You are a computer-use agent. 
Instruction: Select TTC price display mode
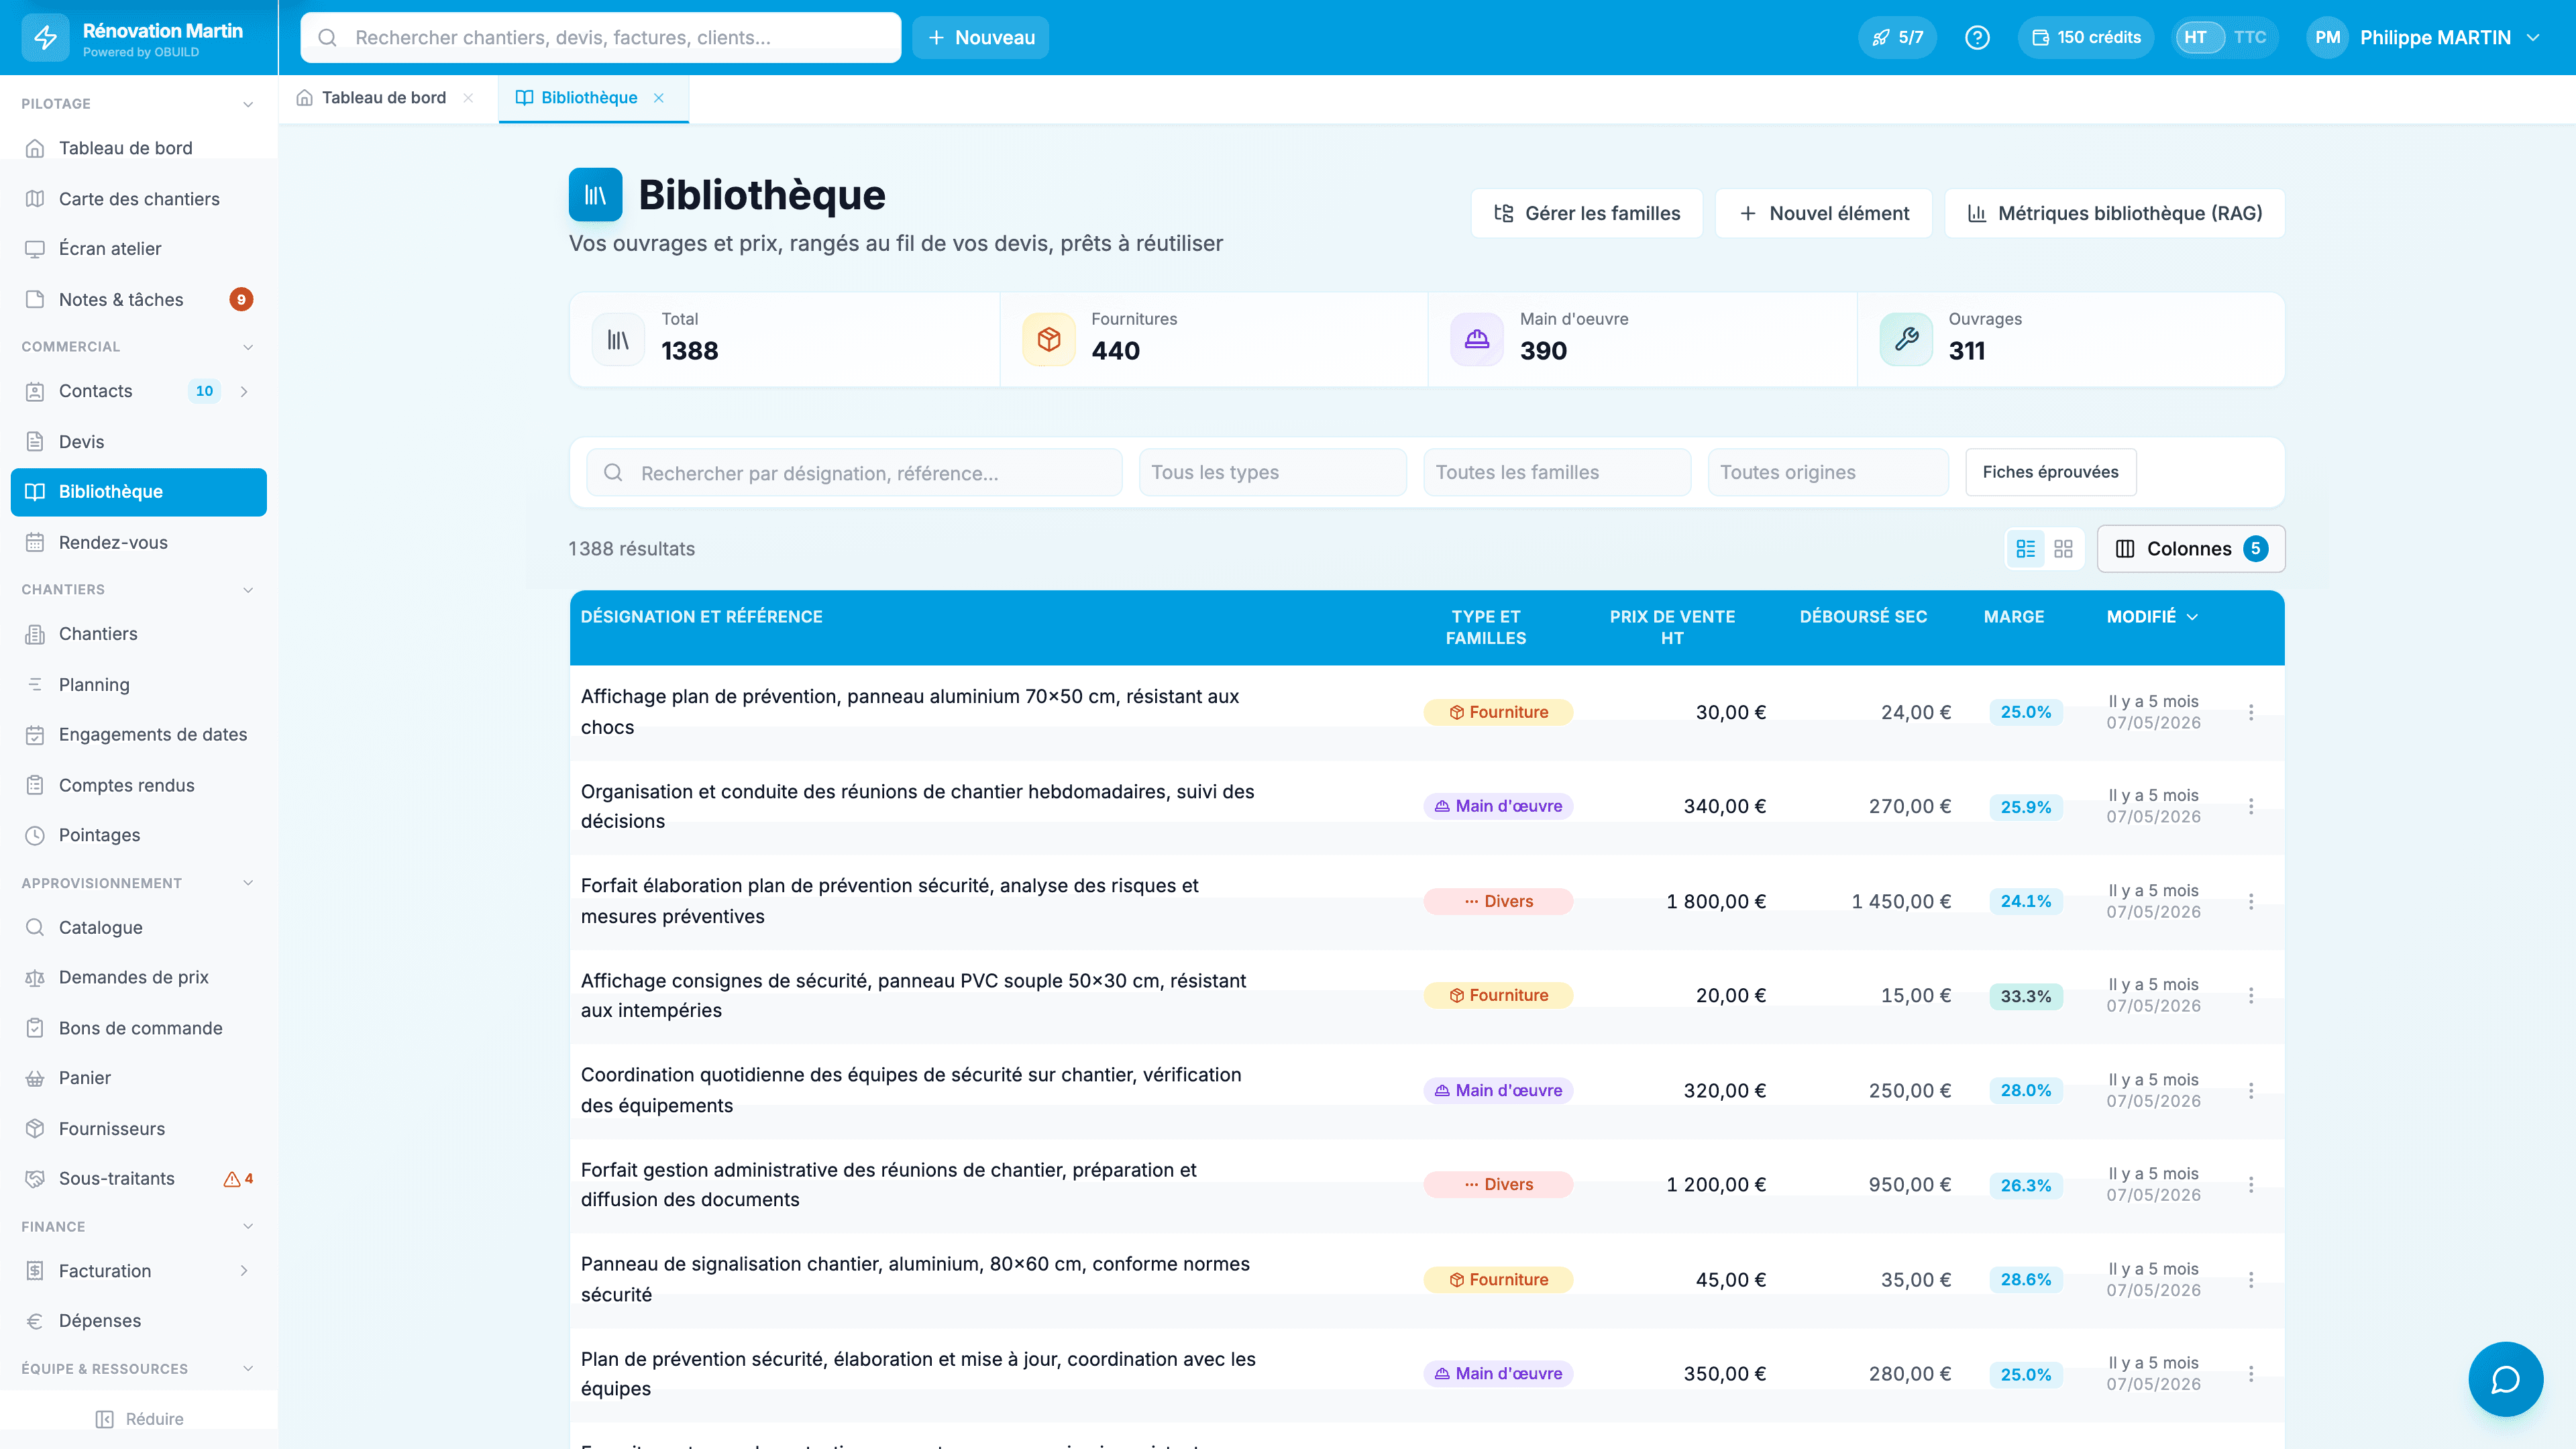point(2250,37)
